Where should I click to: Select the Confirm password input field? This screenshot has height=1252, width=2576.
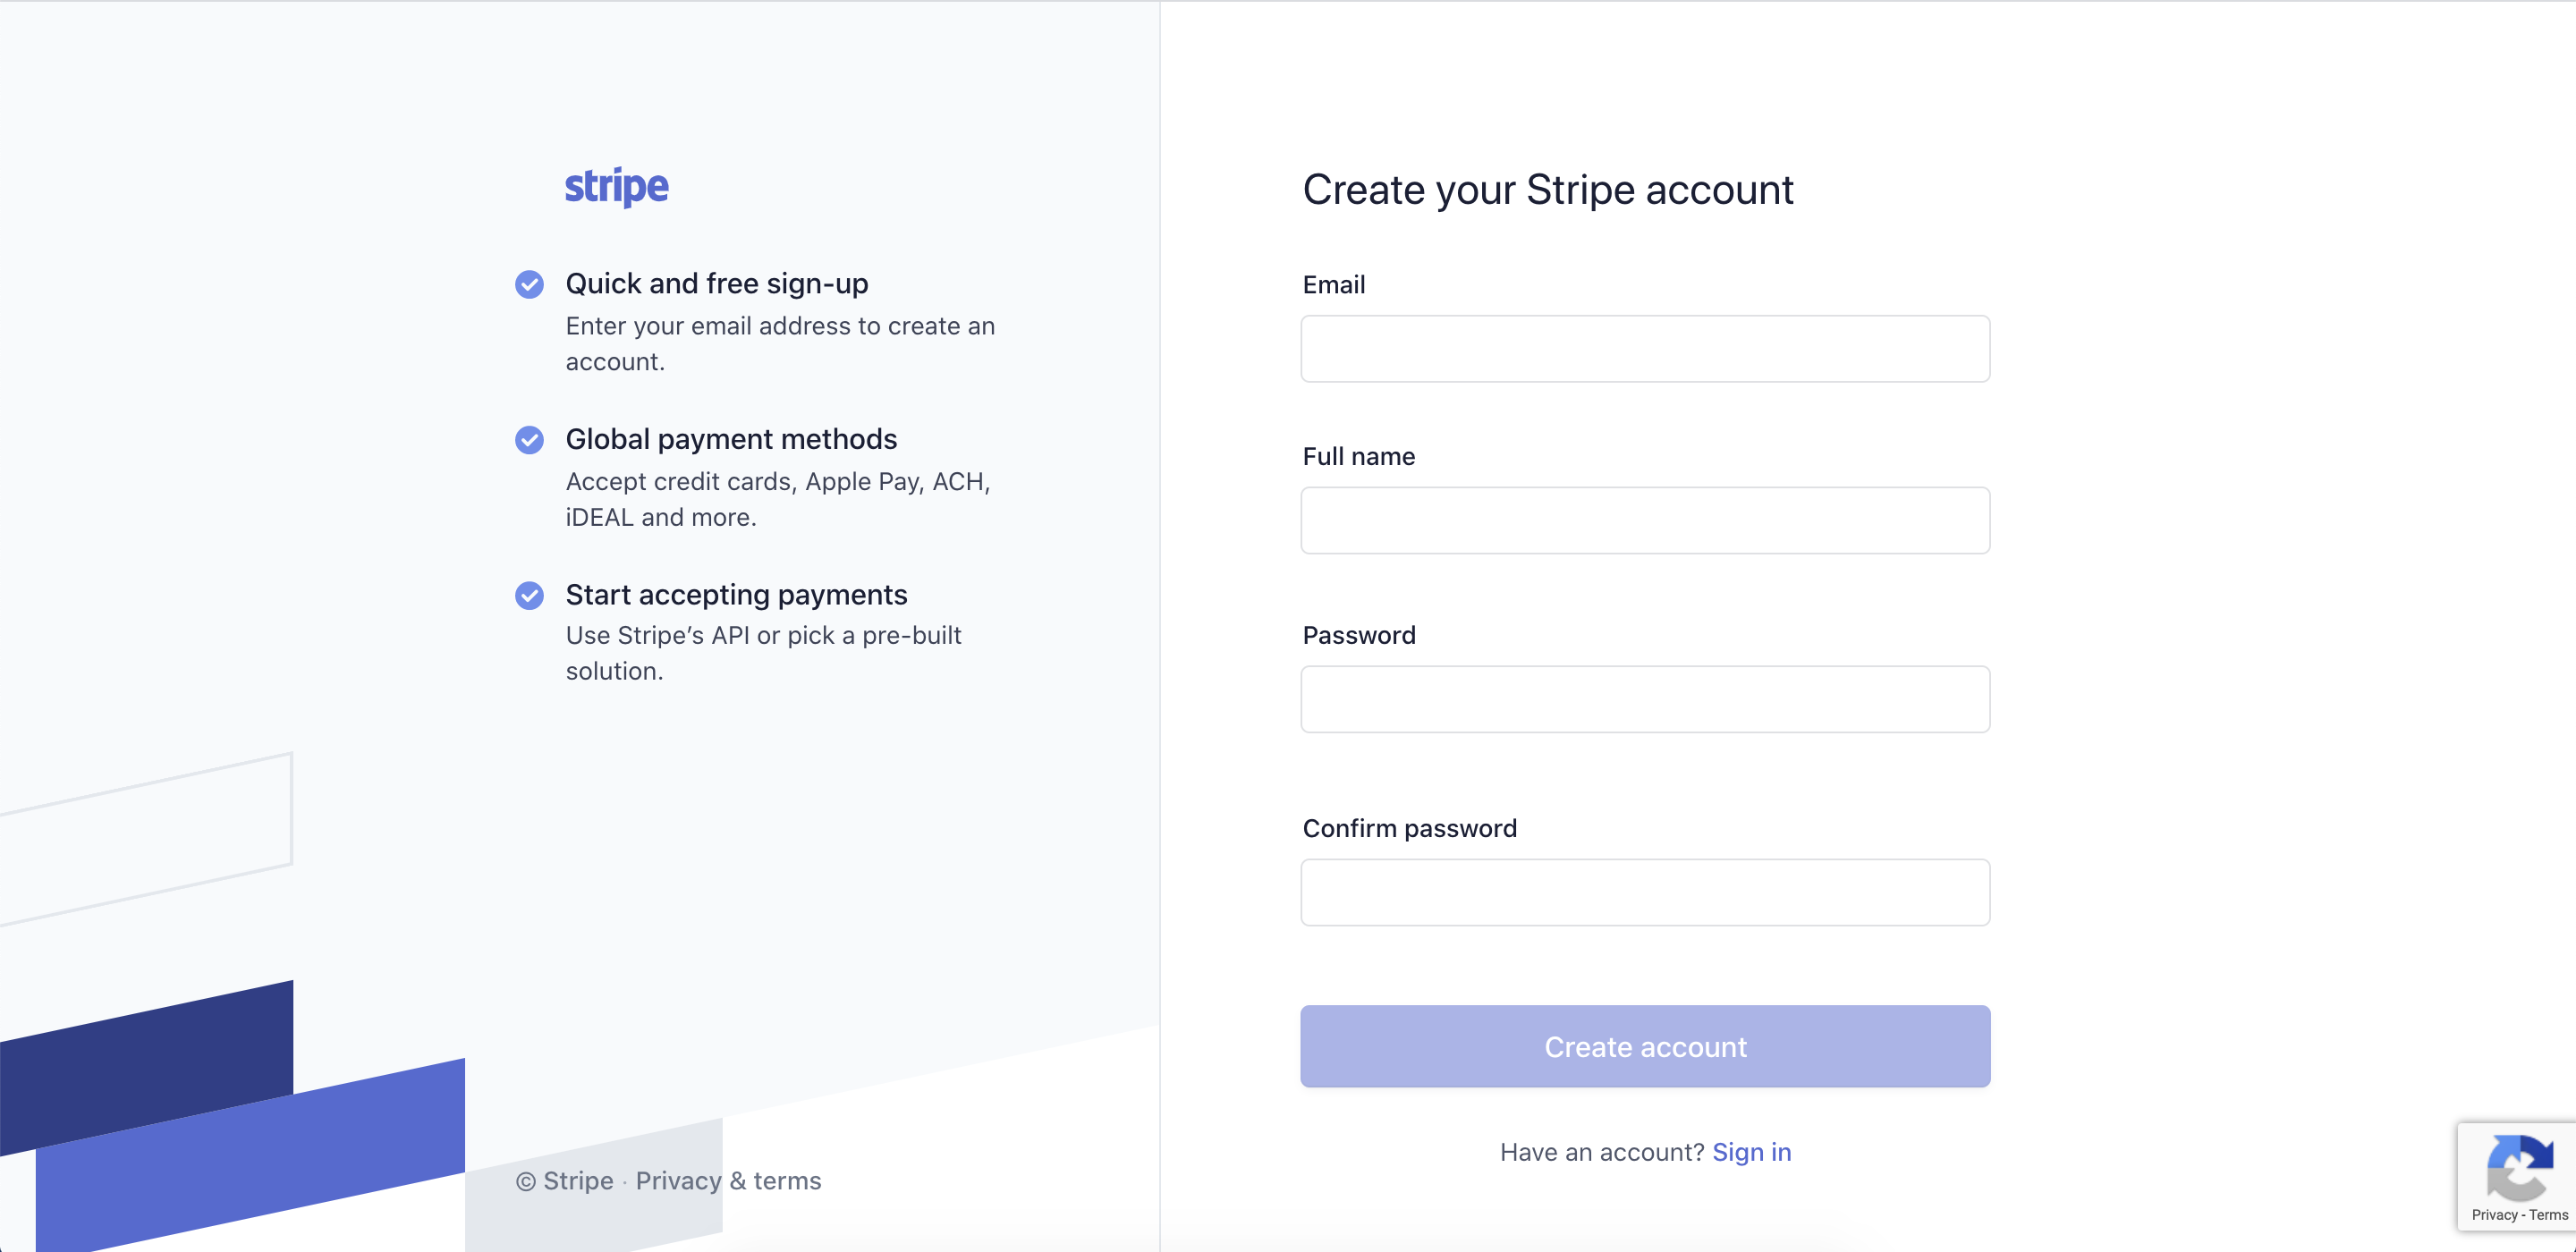click(1645, 893)
